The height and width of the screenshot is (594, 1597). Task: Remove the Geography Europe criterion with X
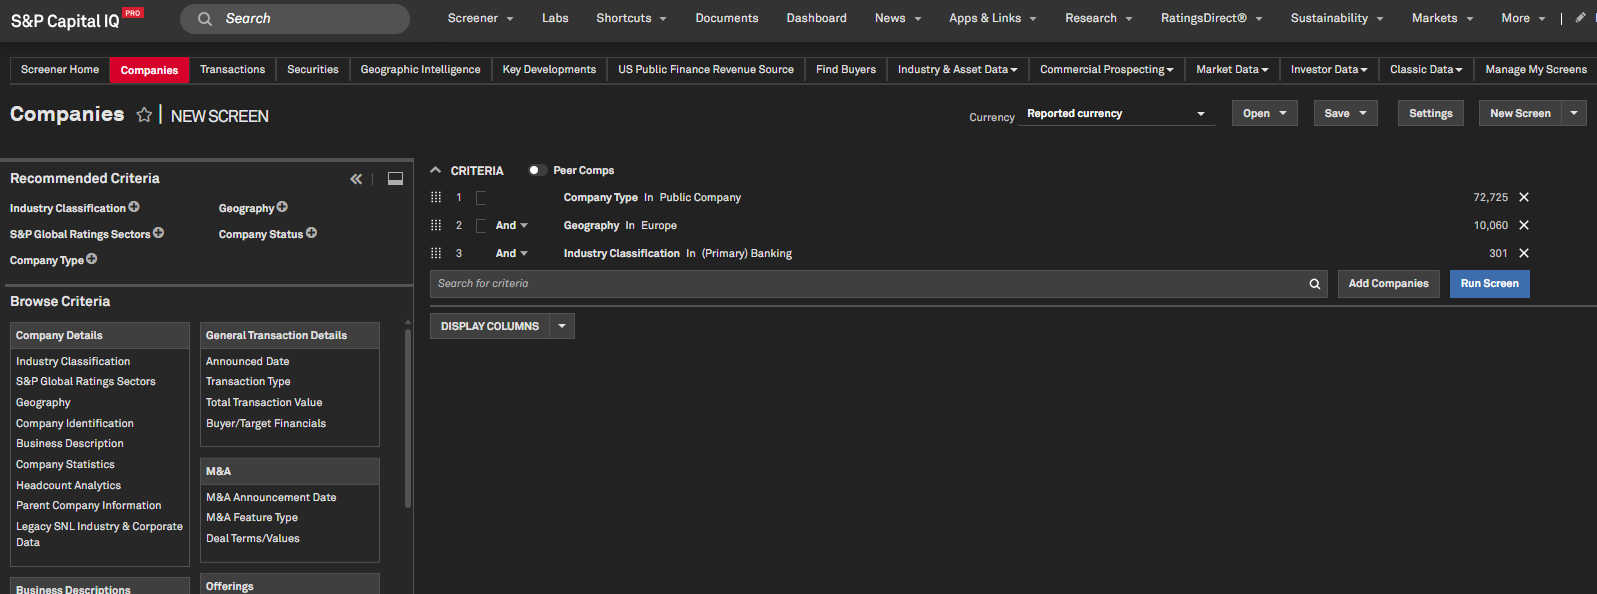click(1524, 225)
